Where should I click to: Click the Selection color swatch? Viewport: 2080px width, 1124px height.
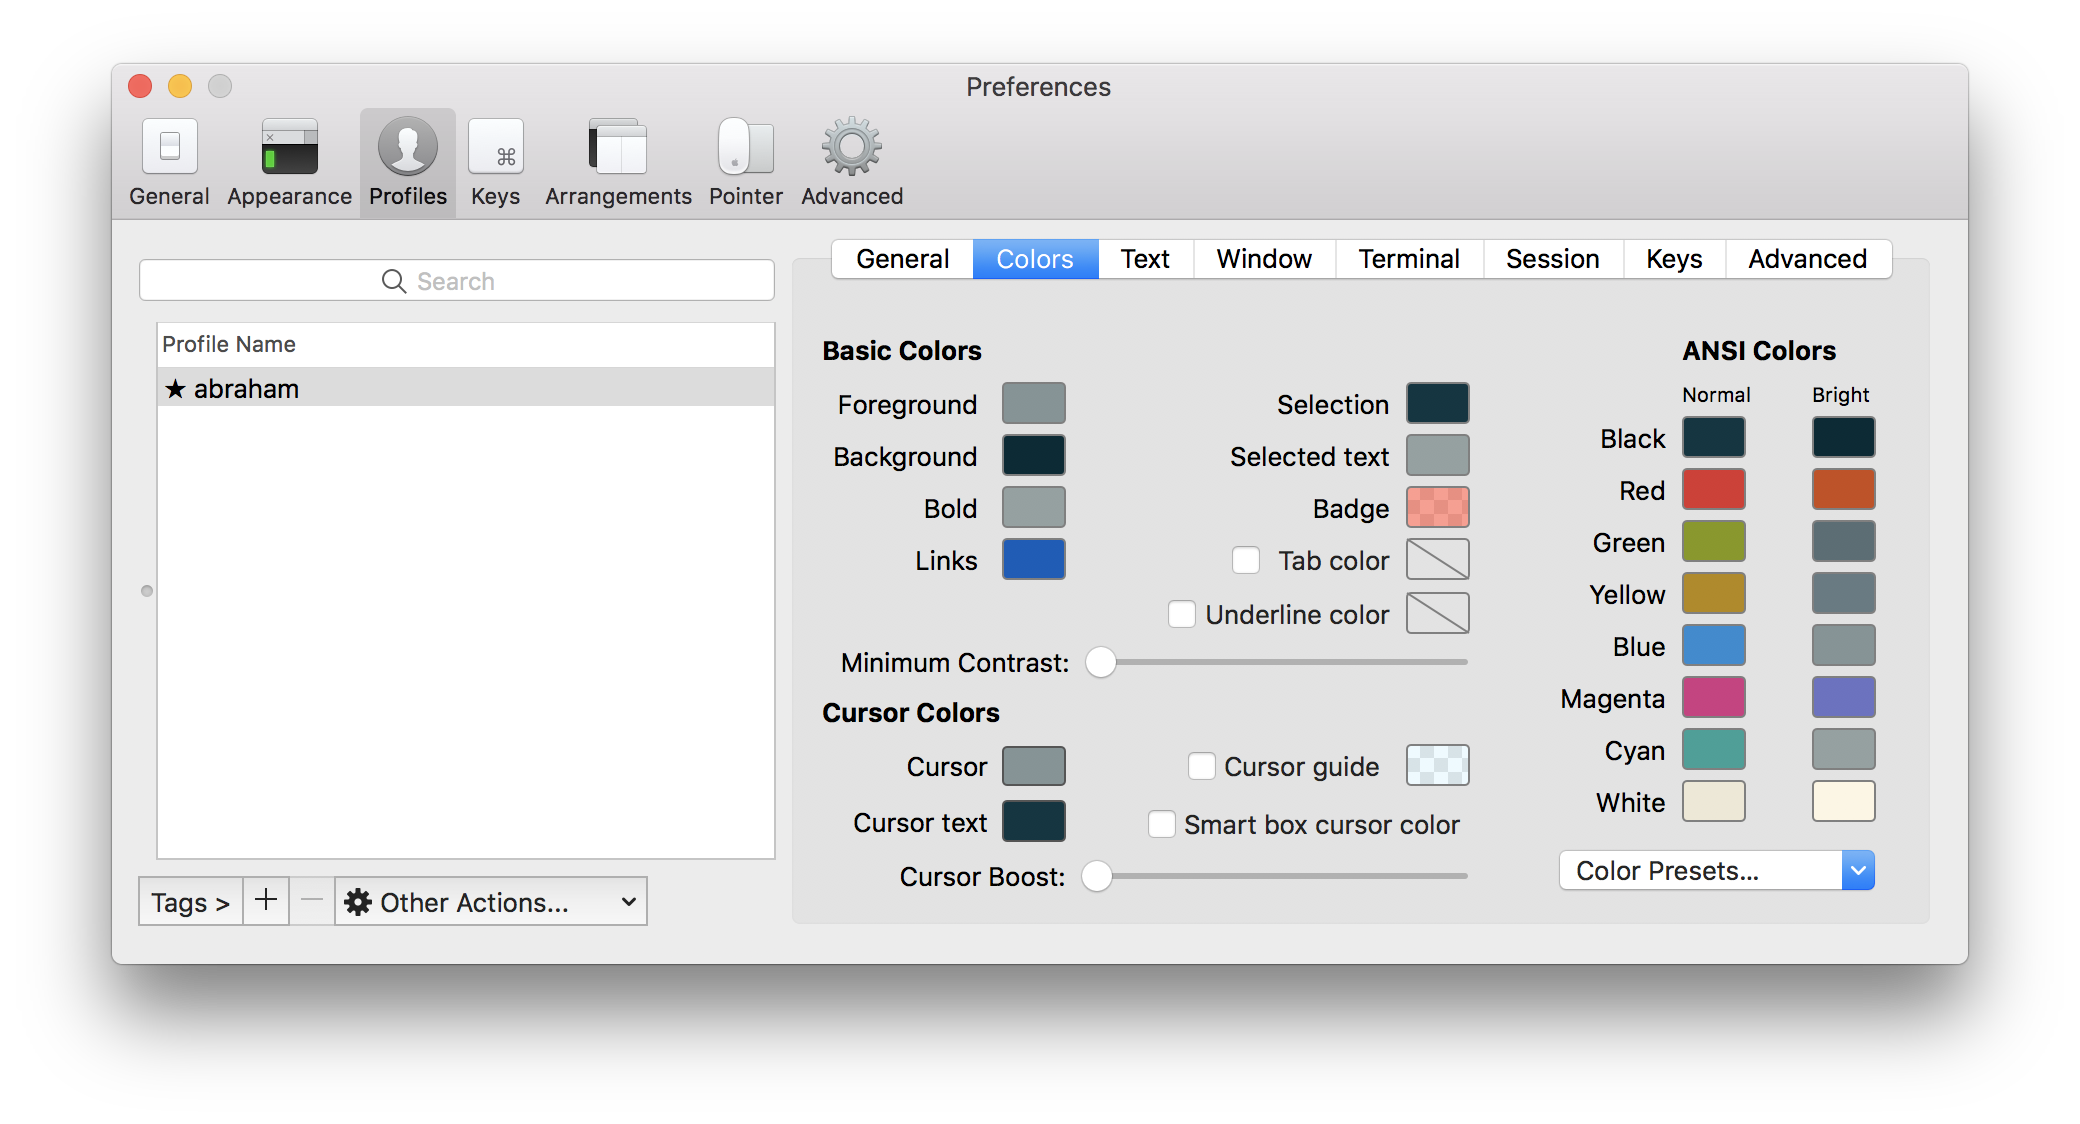(1438, 403)
